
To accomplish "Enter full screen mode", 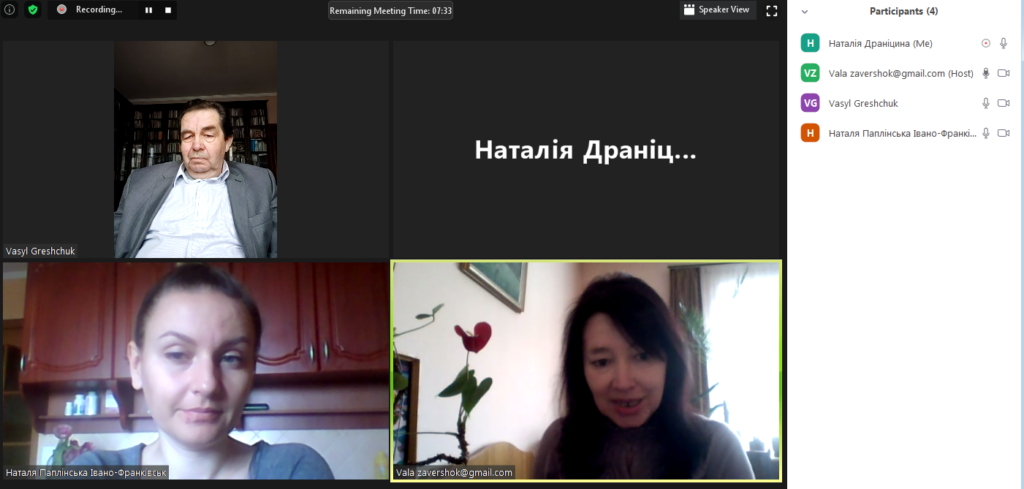I will (771, 11).
